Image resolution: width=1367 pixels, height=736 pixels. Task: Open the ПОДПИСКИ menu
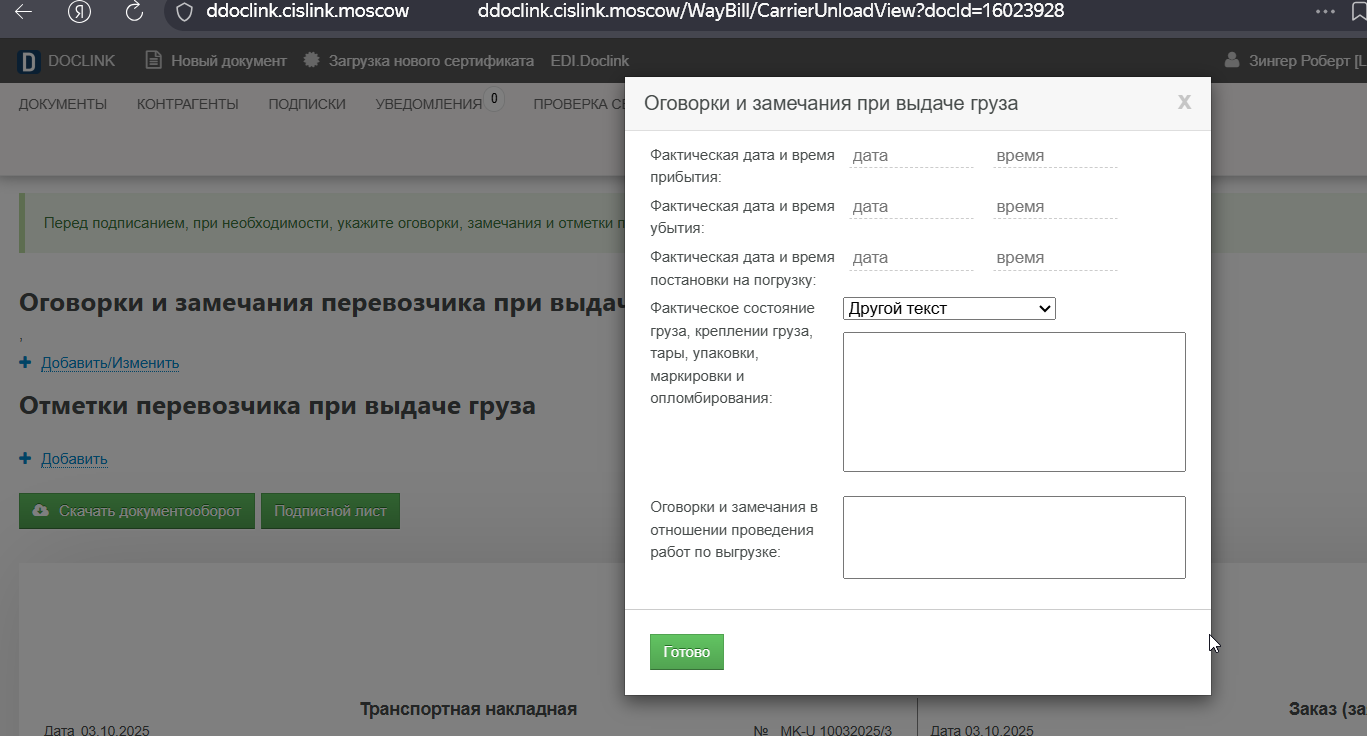tap(307, 104)
